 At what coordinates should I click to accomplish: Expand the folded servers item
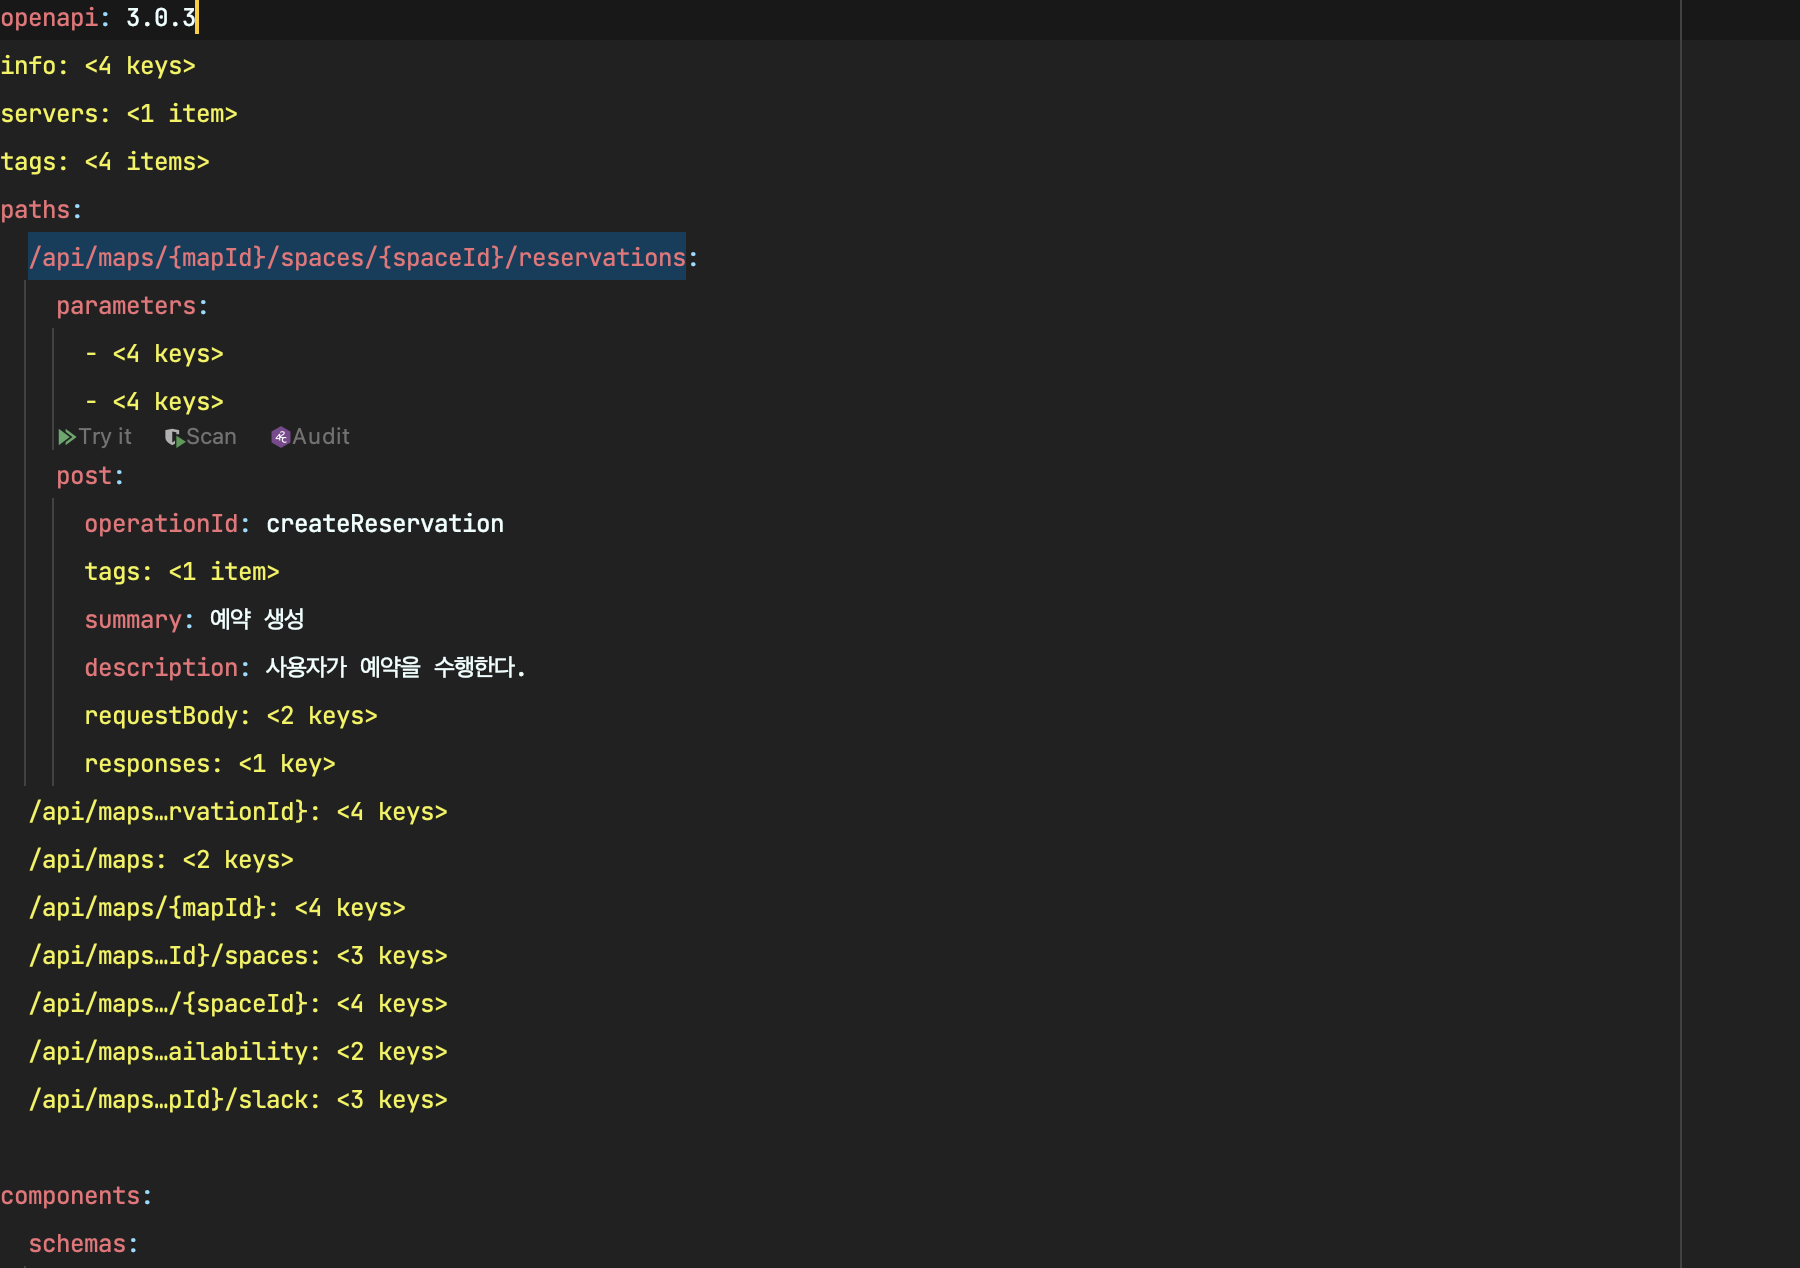[181, 114]
